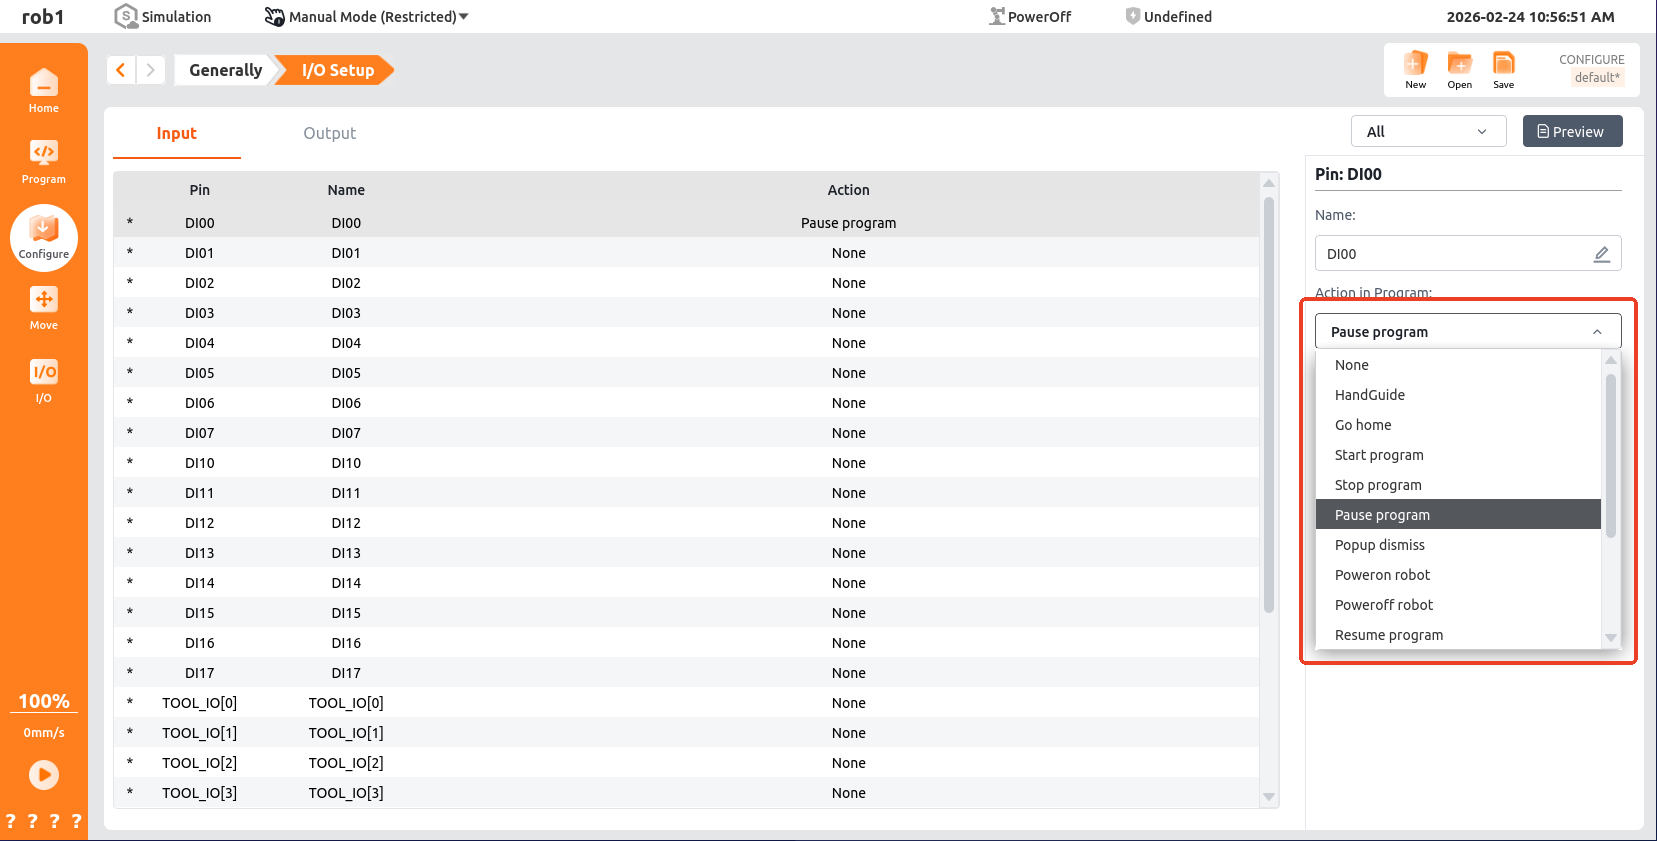Click the New configuration icon

point(1415,68)
